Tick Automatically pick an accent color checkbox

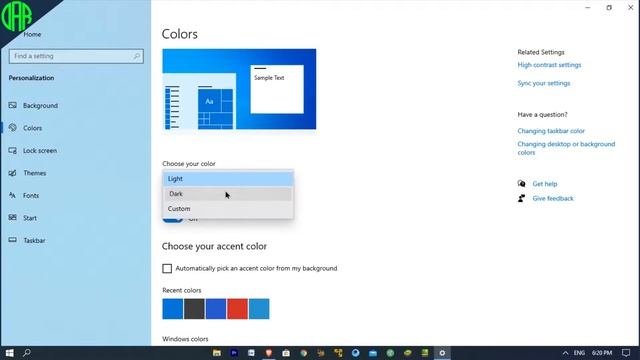[167, 268]
